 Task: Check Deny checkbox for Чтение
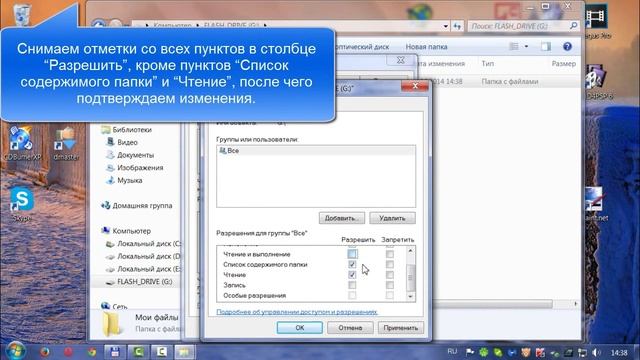coord(390,275)
